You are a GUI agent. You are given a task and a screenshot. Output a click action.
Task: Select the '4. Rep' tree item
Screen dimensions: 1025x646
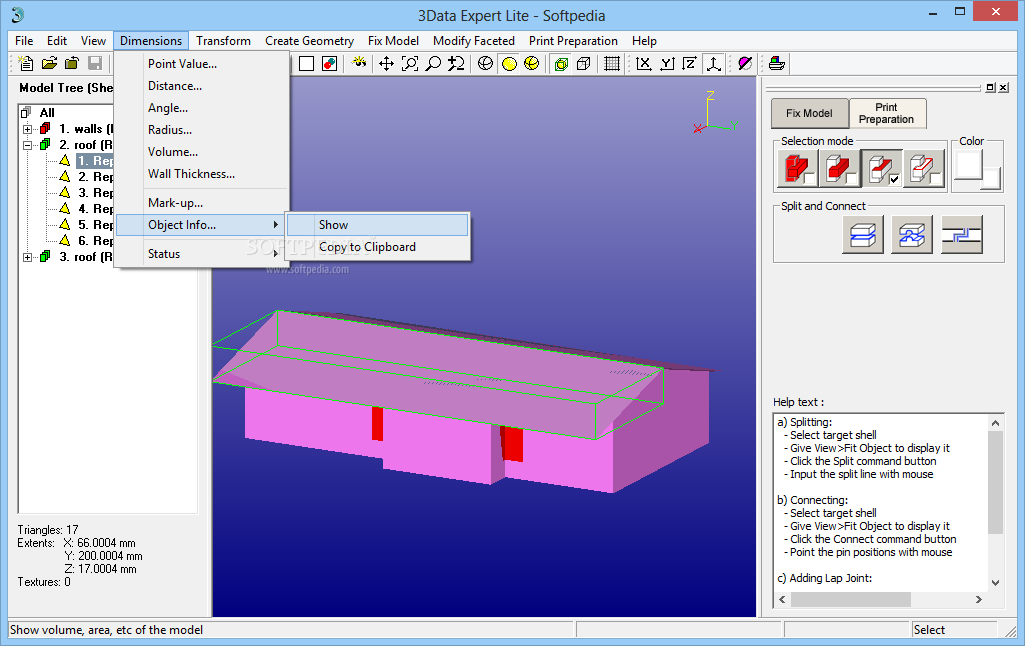pos(95,209)
